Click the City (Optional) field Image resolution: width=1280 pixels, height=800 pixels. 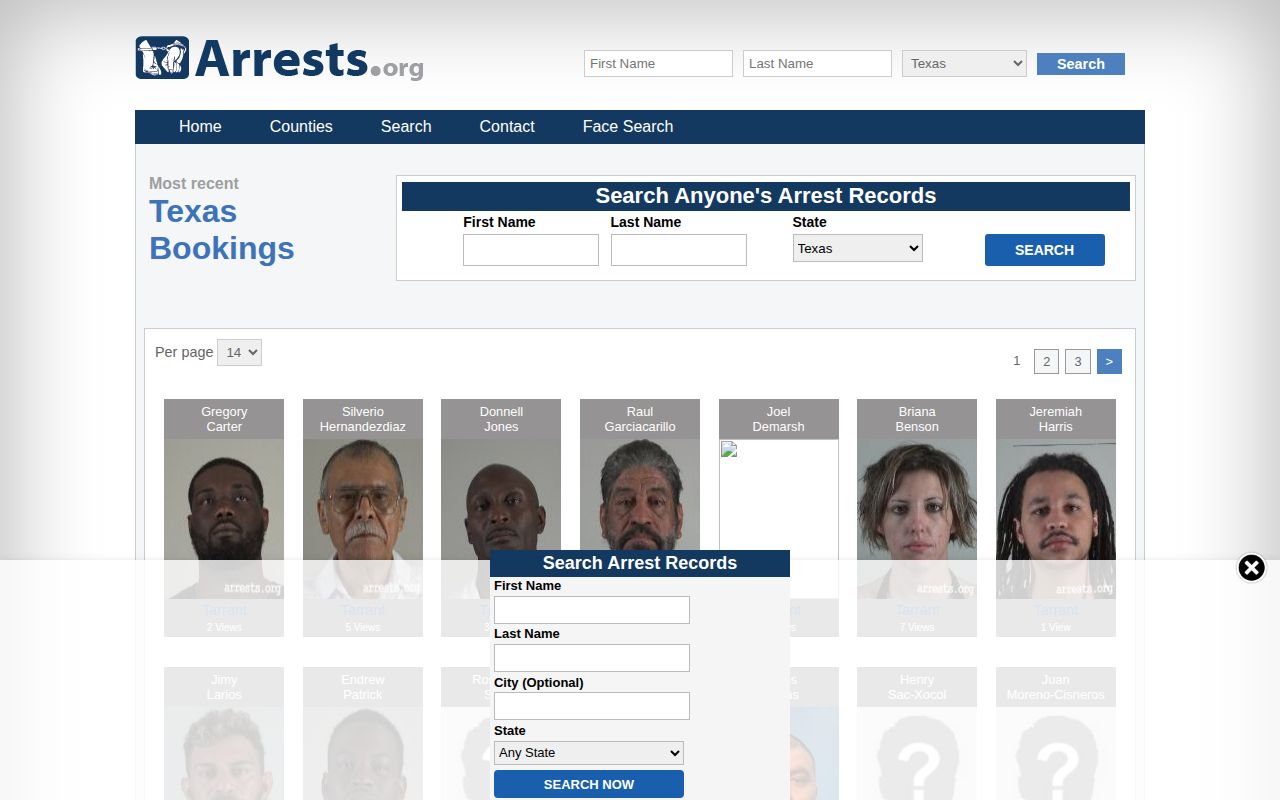592,706
